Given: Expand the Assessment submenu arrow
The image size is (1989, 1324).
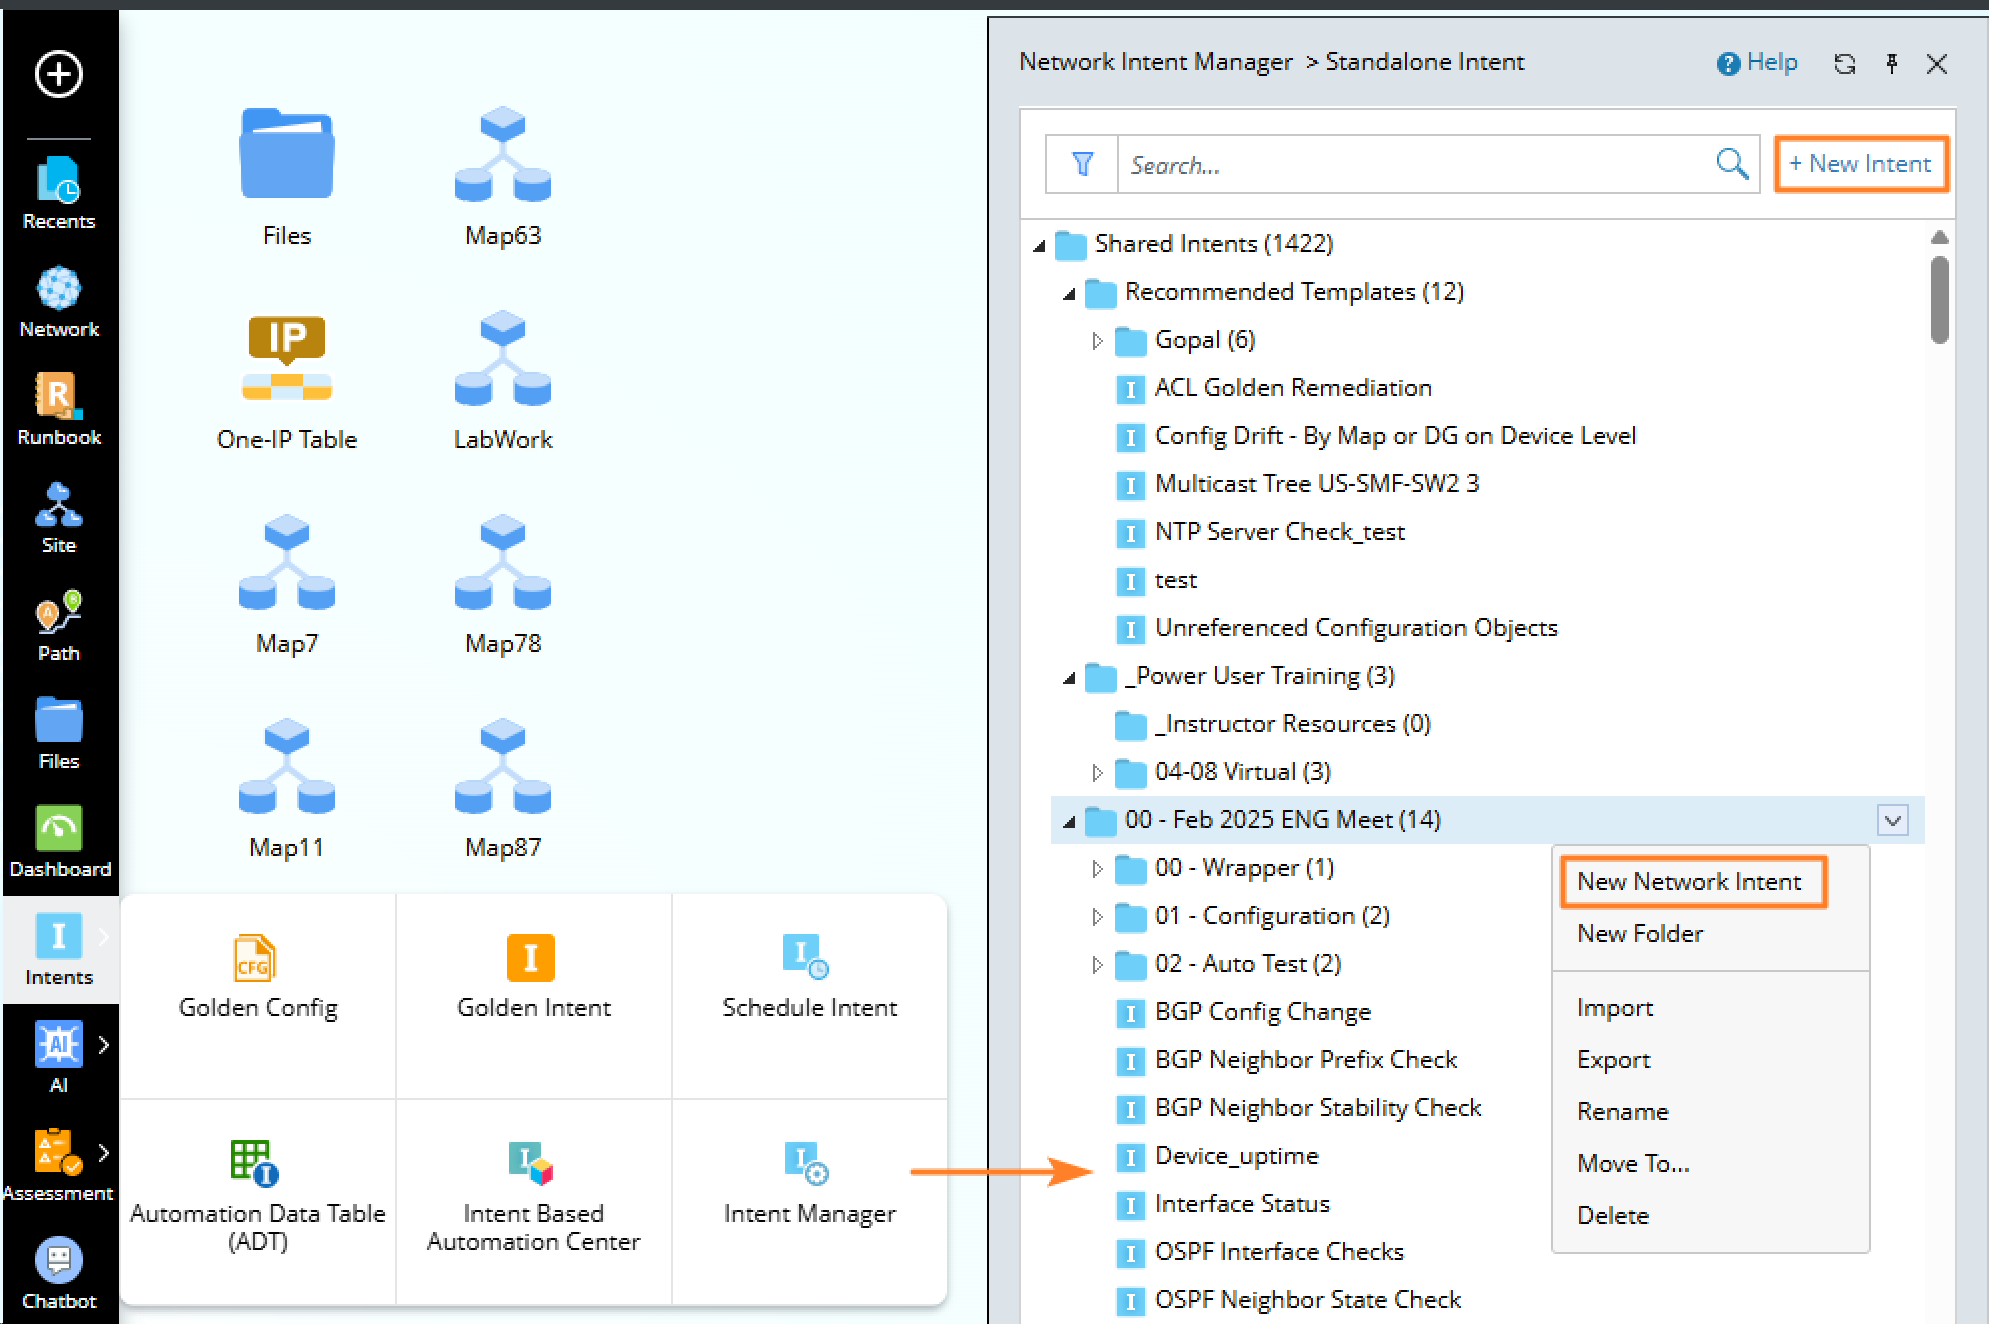Looking at the screenshot, I should tap(104, 1153).
